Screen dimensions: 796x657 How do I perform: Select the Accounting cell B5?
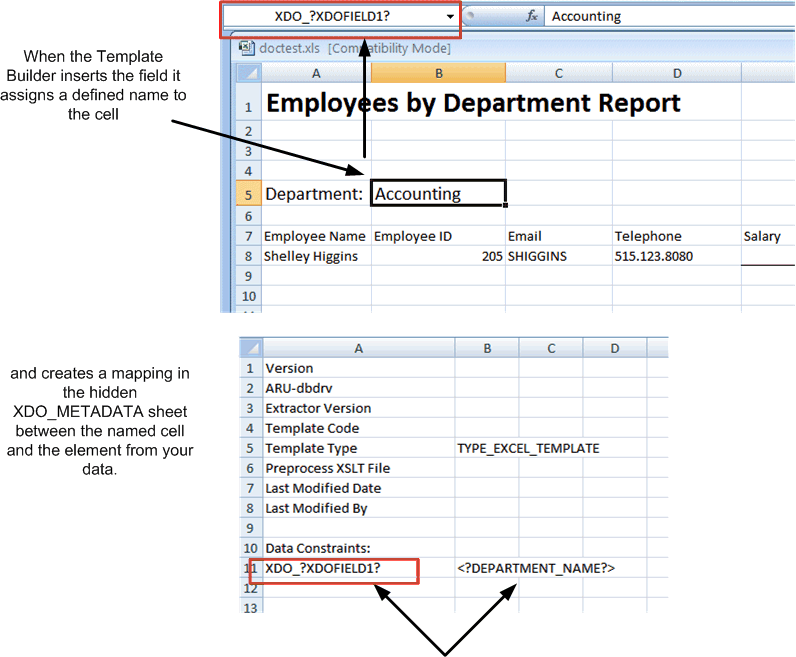(439, 193)
